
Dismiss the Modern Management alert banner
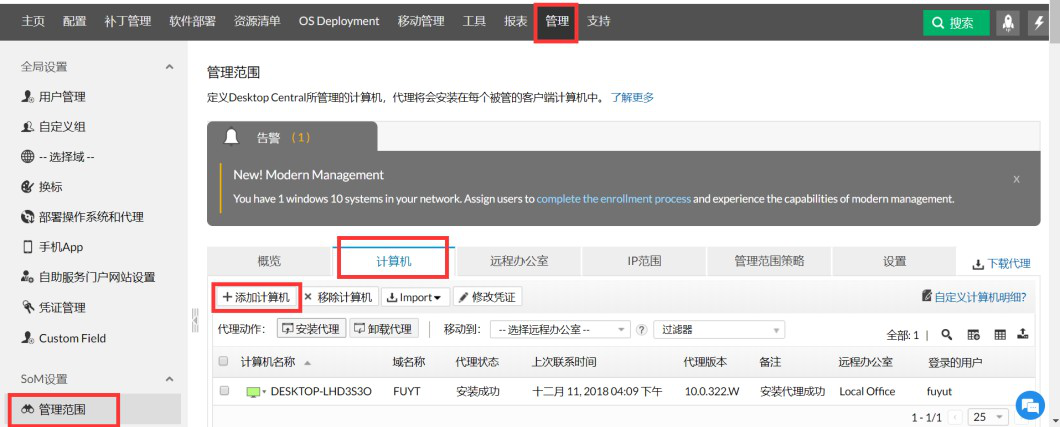1016,179
